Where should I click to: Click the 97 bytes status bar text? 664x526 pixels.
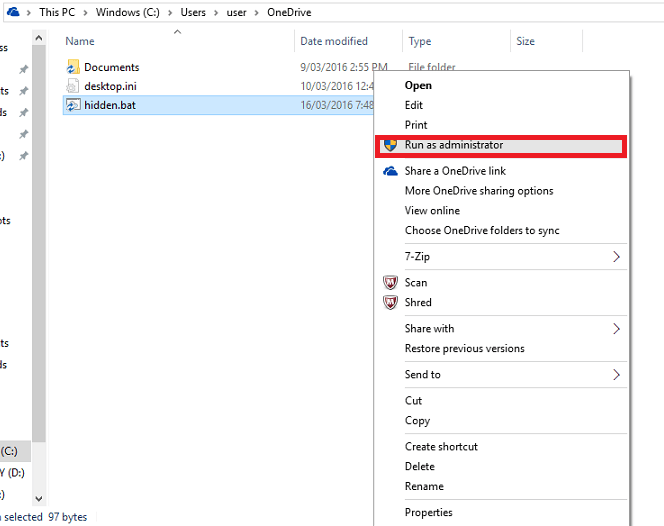pyautogui.click(x=67, y=517)
